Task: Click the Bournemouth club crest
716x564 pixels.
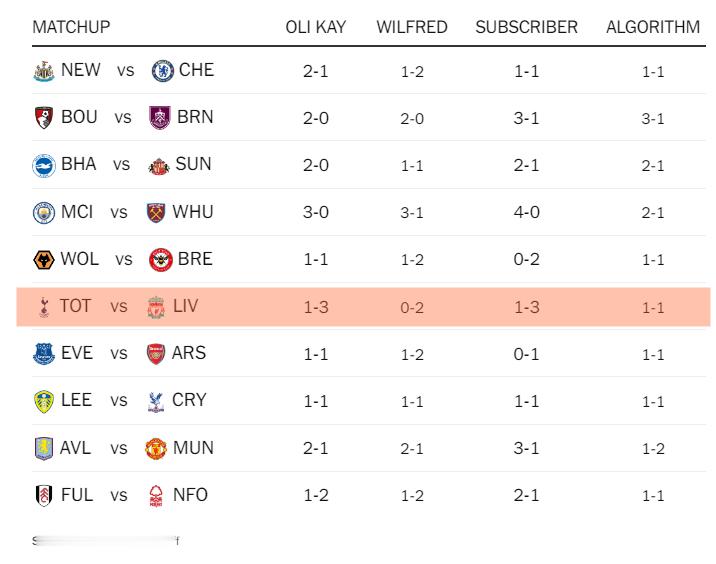Action: (43, 118)
